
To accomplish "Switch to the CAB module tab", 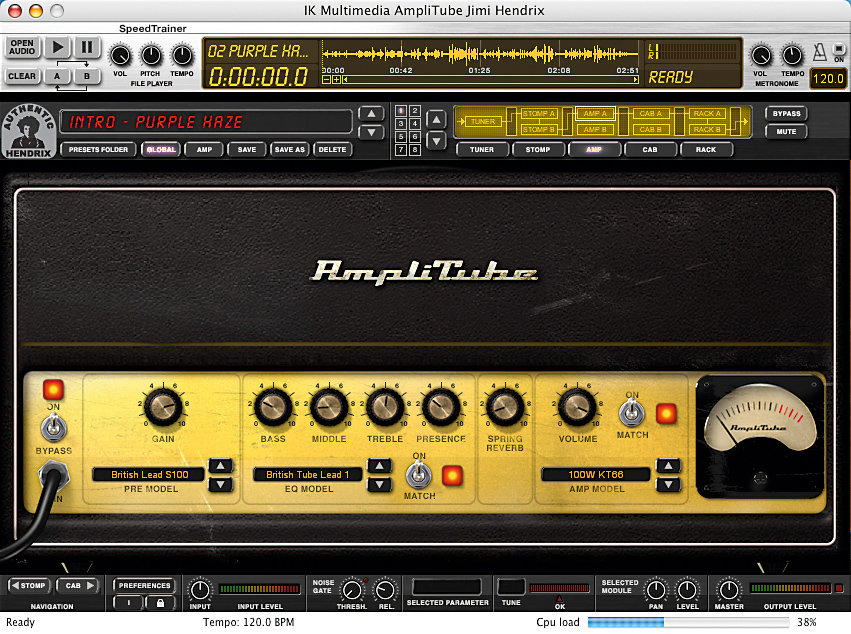I will (x=650, y=149).
